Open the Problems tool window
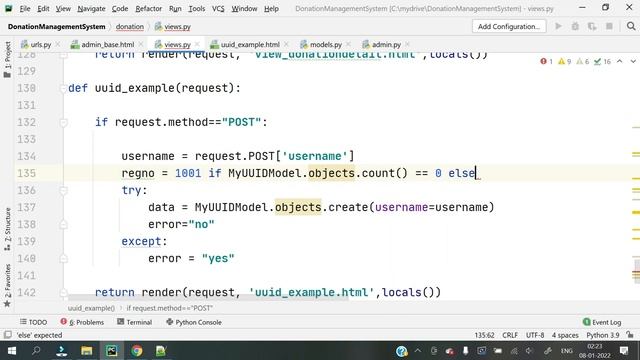The width and height of the screenshot is (640, 360). 82,322
